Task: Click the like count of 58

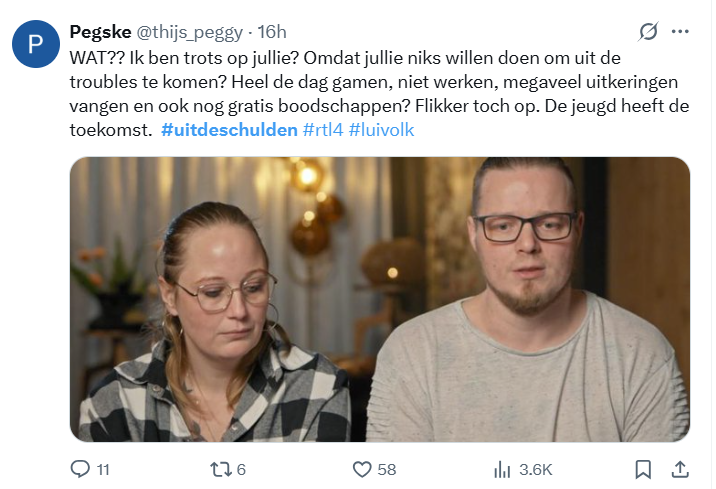Action: (387, 469)
